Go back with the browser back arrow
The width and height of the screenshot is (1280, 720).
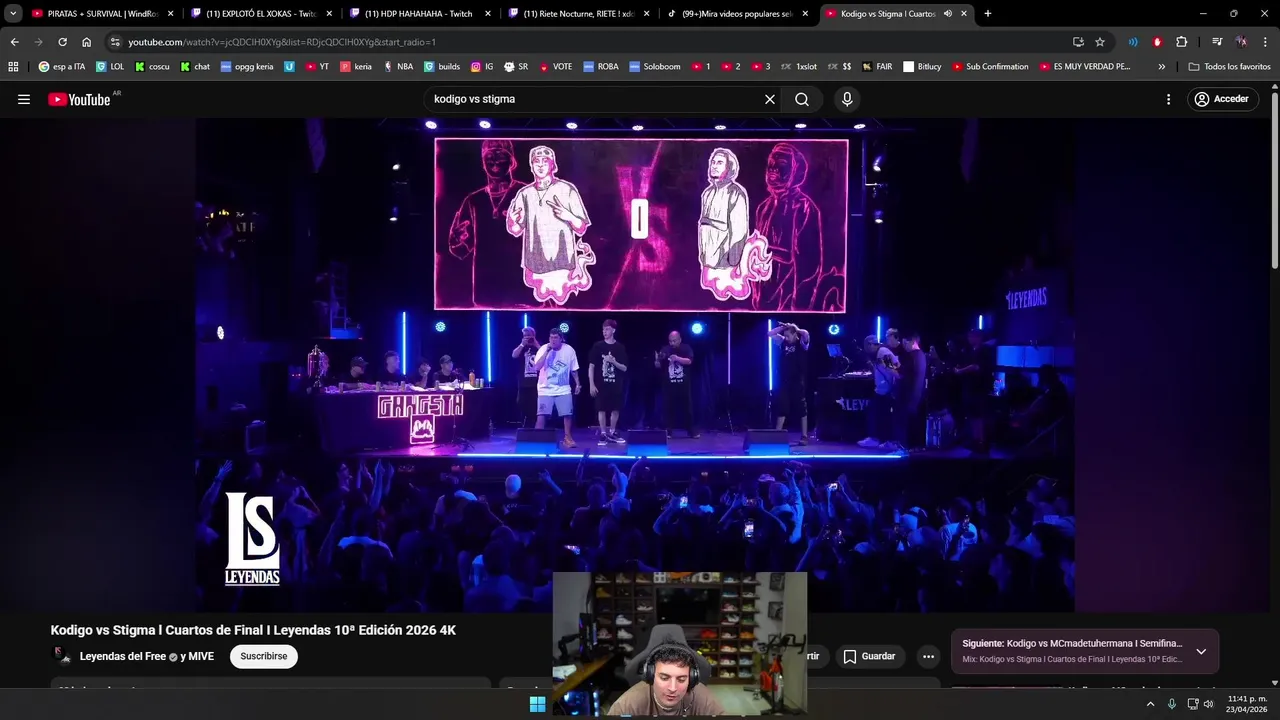[14, 42]
